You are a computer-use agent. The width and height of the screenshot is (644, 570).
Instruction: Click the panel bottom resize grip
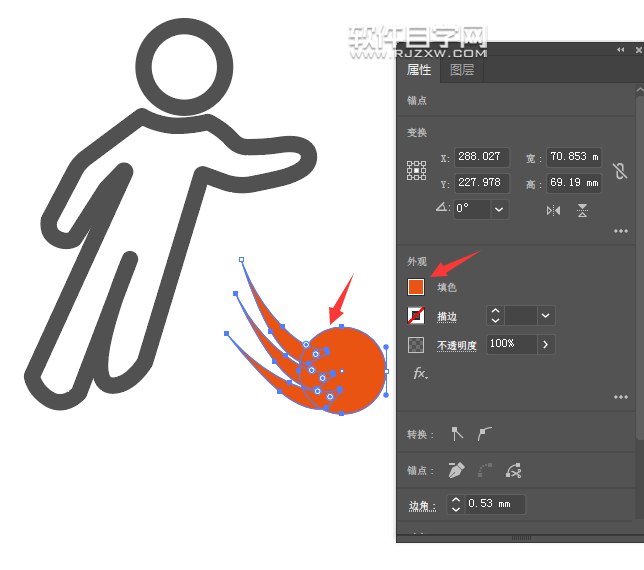(521, 538)
